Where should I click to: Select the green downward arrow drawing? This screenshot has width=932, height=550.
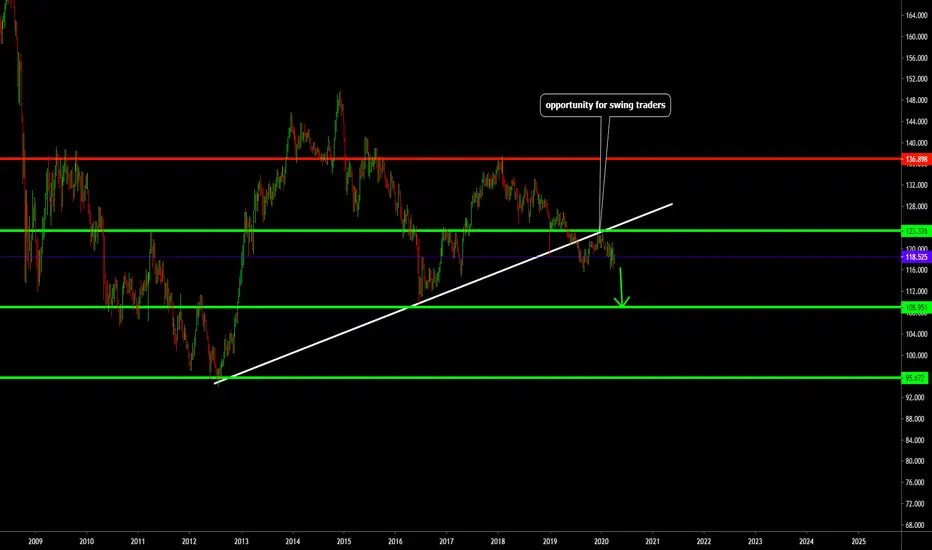(621, 288)
